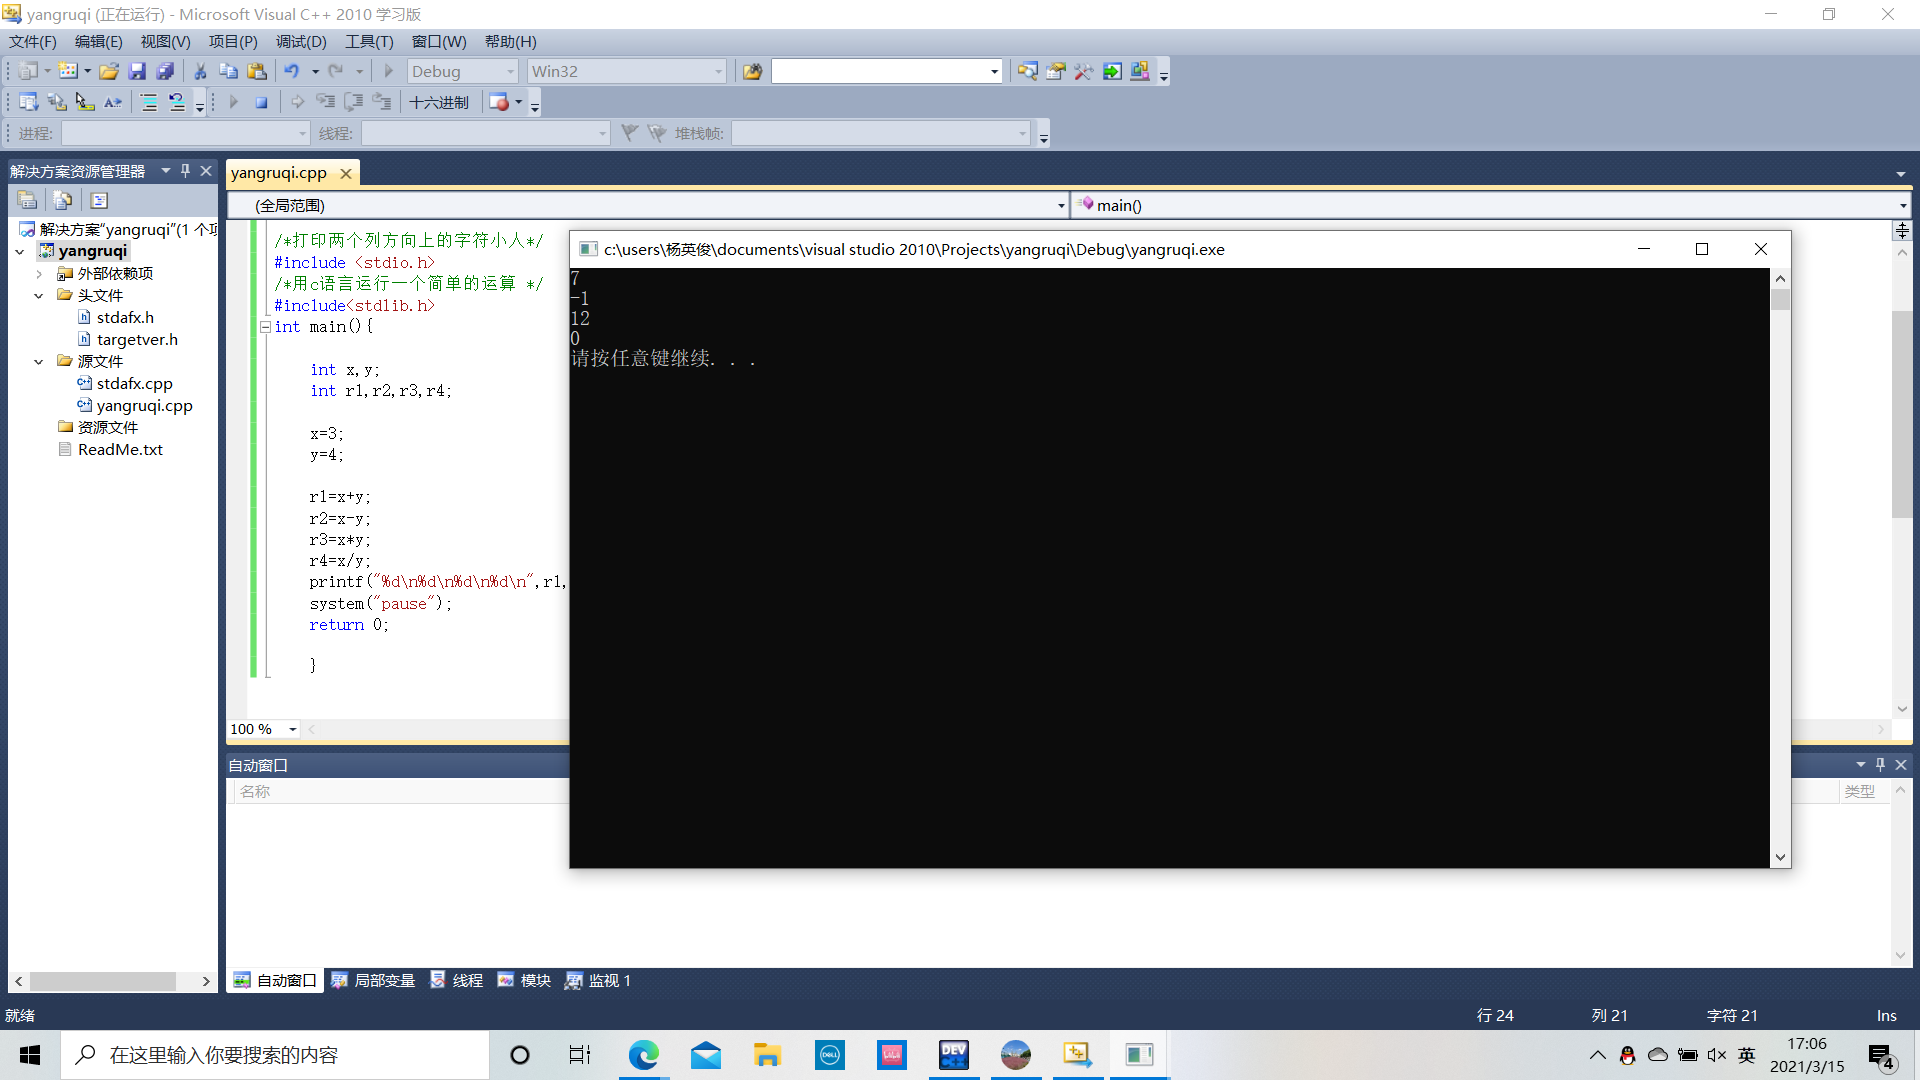Click the Undo arrow icon
The width and height of the screenshot is (1920, 1080).
coord(292,71)
